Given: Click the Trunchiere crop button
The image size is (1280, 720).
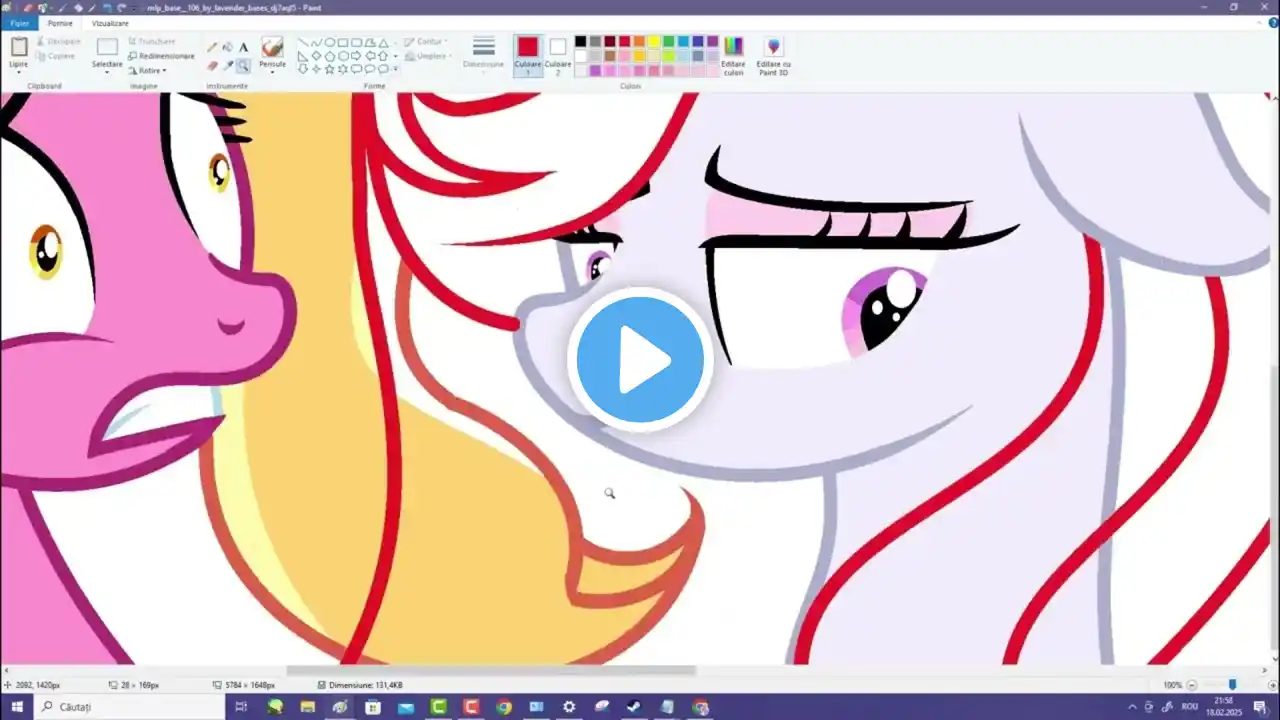Looking at the screenshot, I should click(152, 42).
